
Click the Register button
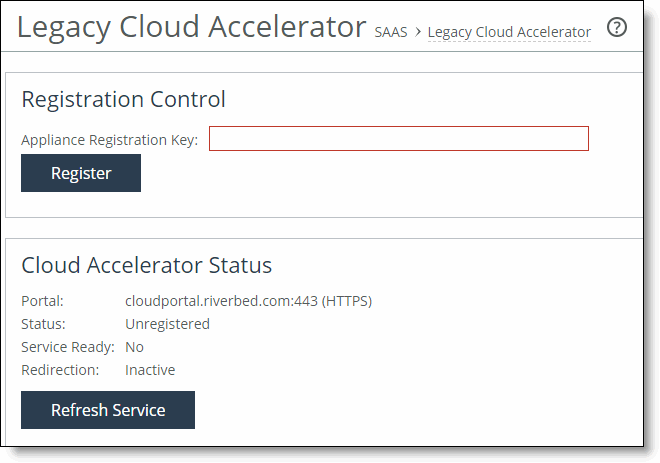[x=81, y=173]
